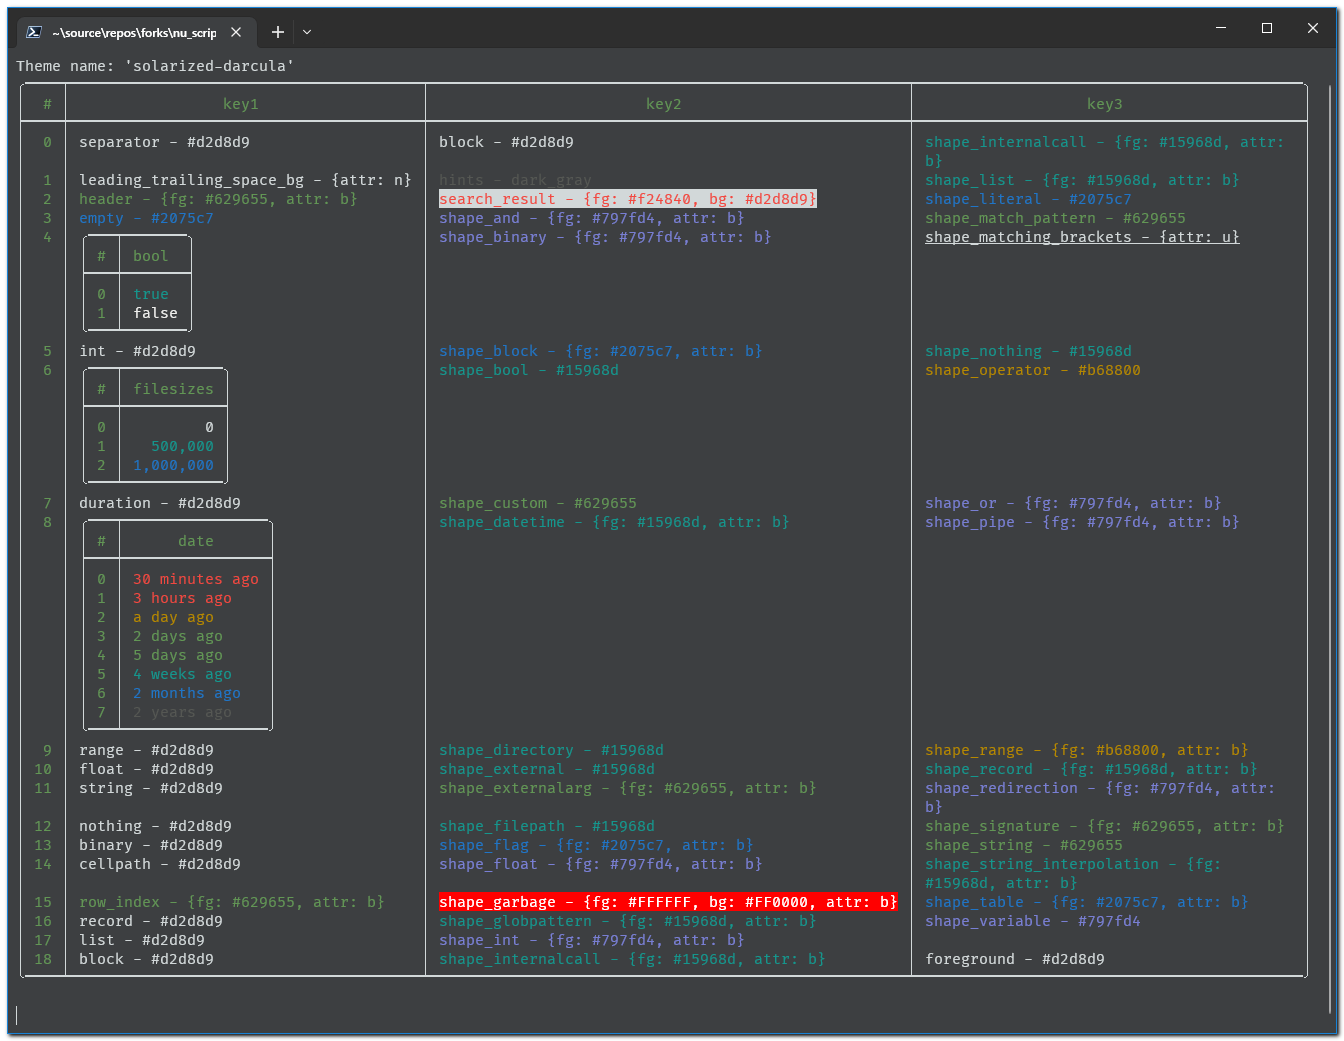Click 'true' in the bool table
The width and height of the screenshot is (1344, 1041).
[x=151, y=294]
